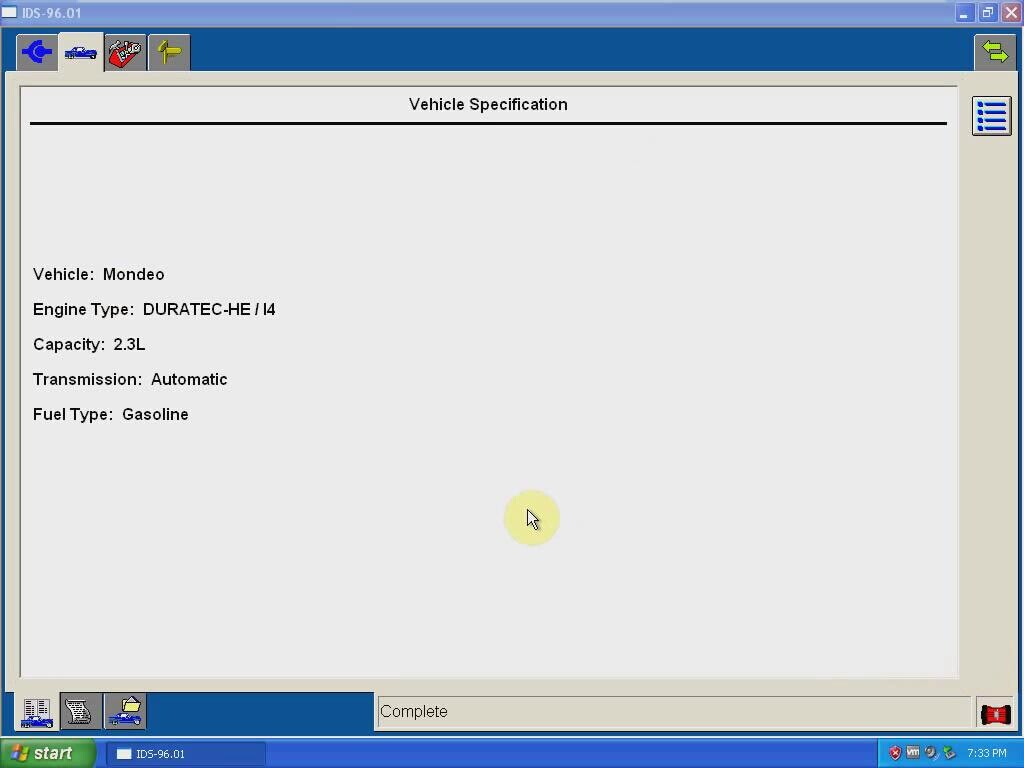This screenshot has height=768, width=1024.
Task: Open the blue system page tab
Action: point(37,52)
